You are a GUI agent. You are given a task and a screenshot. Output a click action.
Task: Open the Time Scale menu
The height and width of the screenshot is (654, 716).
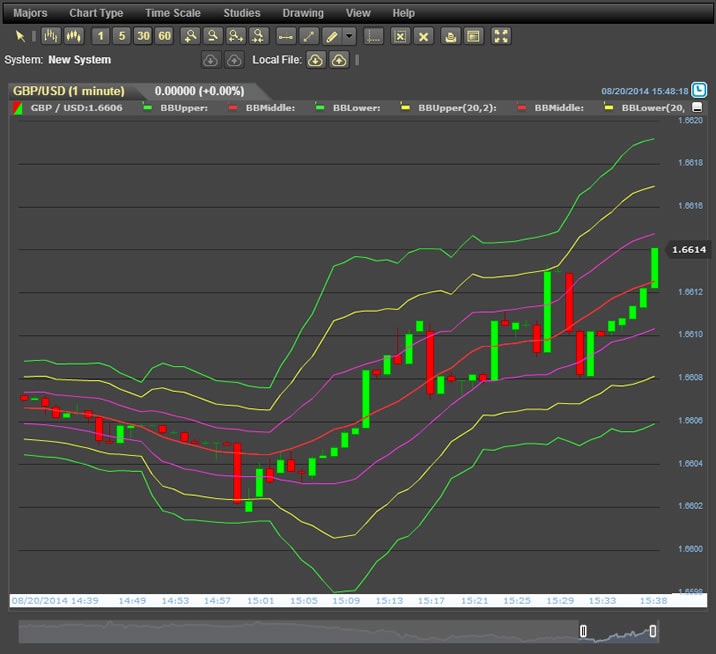point(173,13)
